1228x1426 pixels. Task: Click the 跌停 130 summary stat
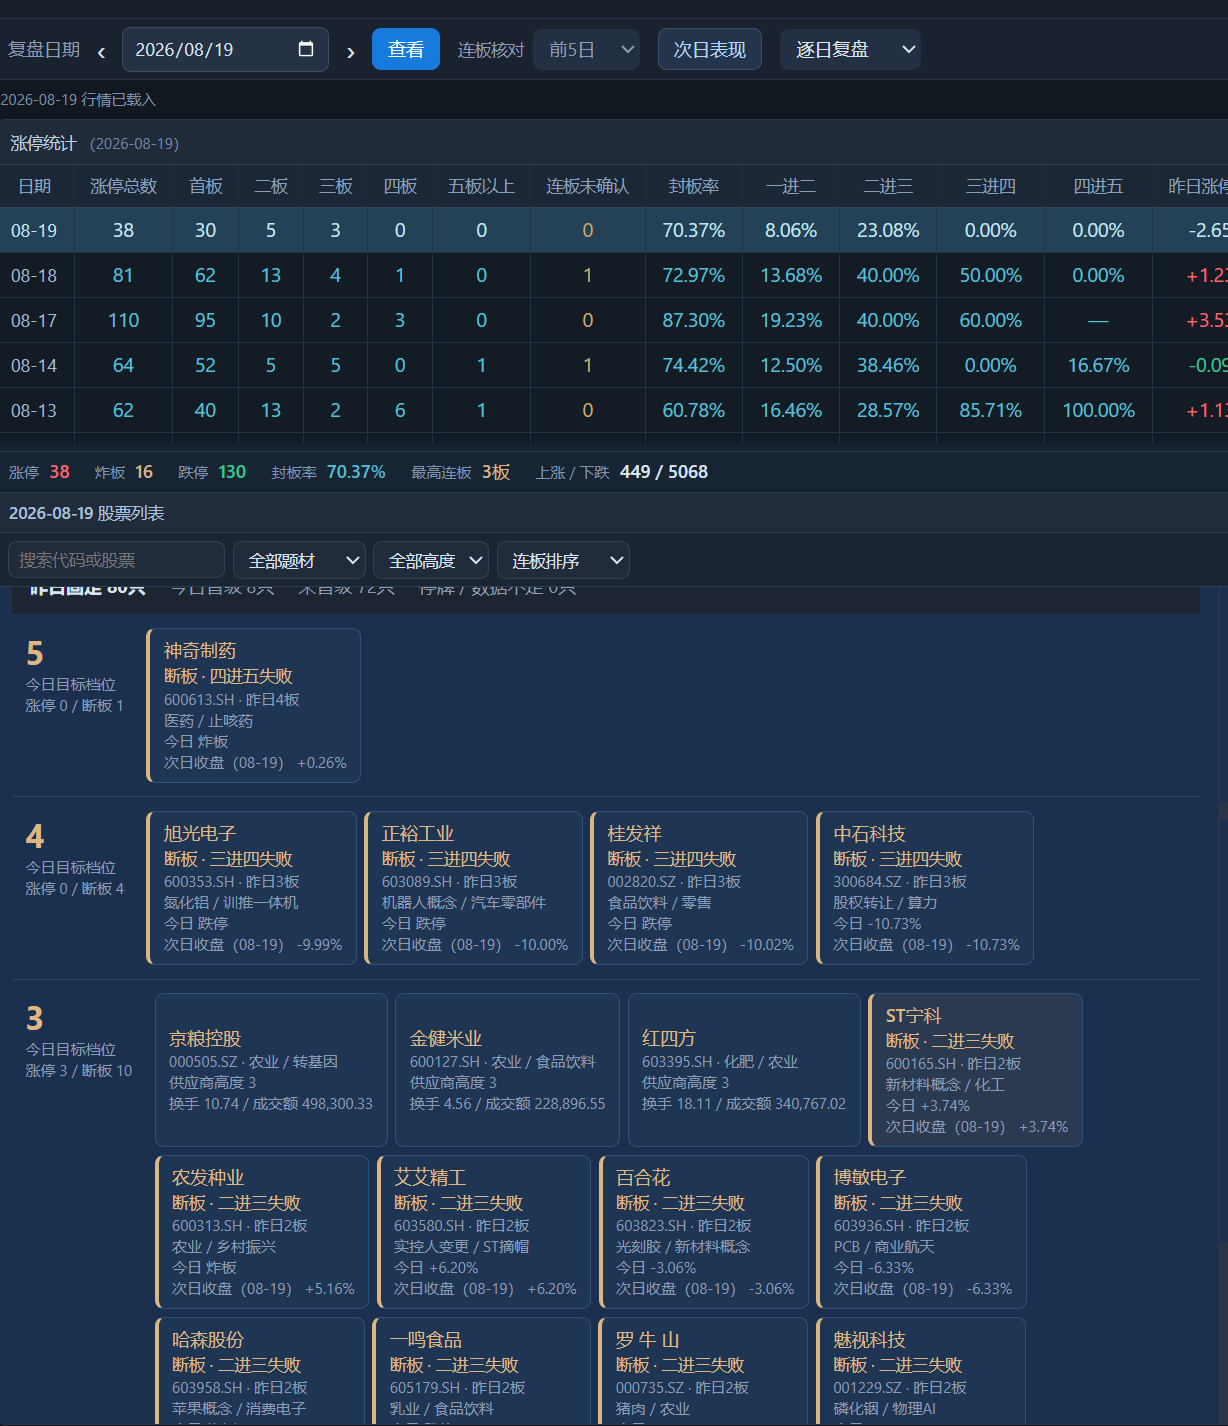212,472
